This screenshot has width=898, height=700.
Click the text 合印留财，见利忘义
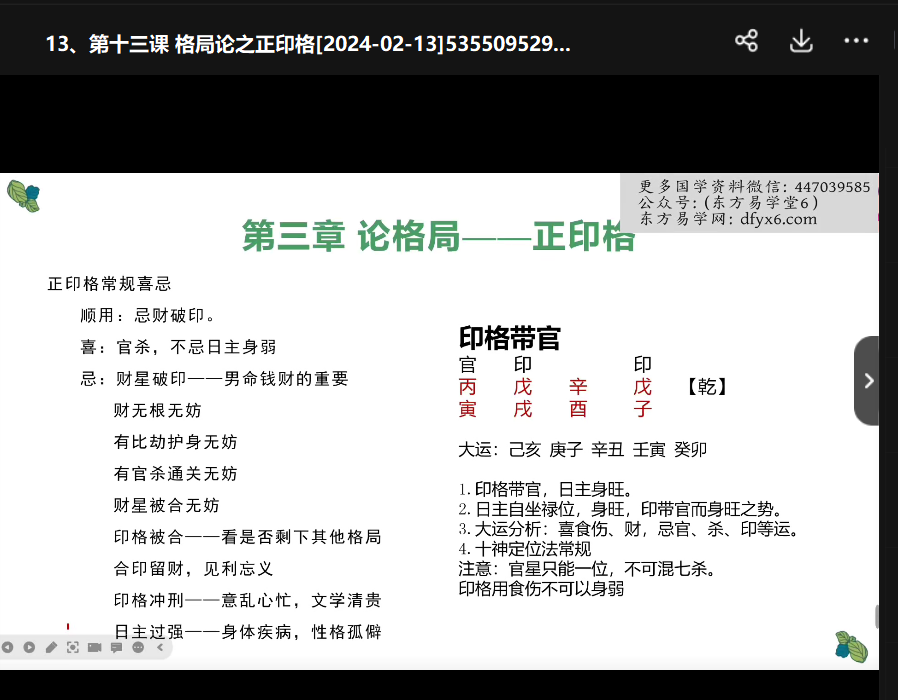(193, 569)
